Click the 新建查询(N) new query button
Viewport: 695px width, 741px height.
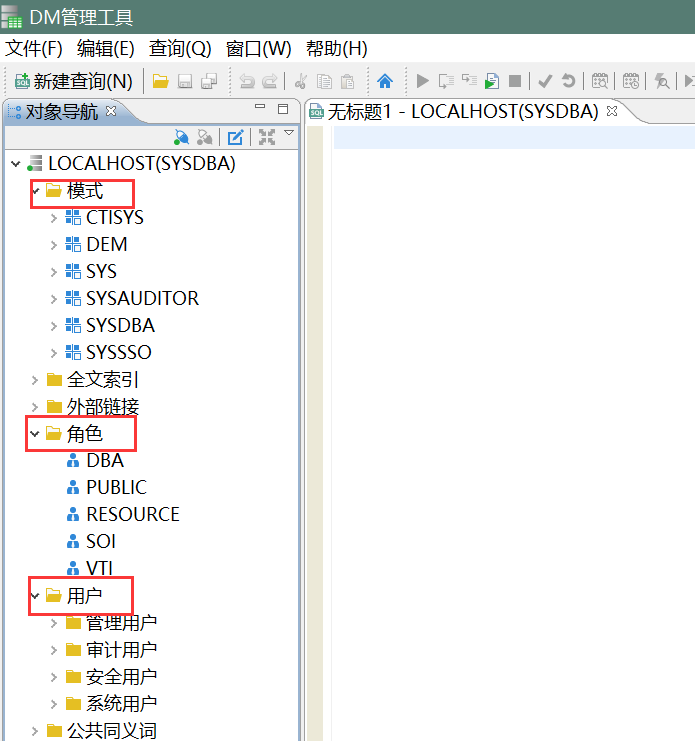pyautogui.click(x=73, y=81)
